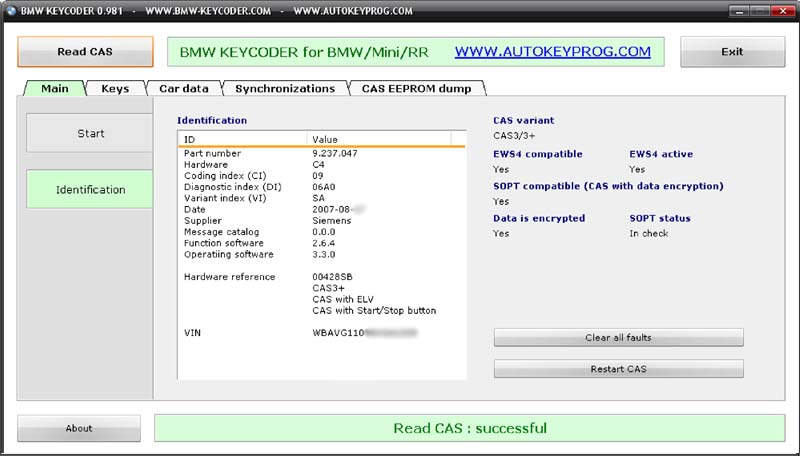Viewport: 800px width, 456px height.
Task: Click the 00428SB hardware reference value
Action: [x=332, y=276]
